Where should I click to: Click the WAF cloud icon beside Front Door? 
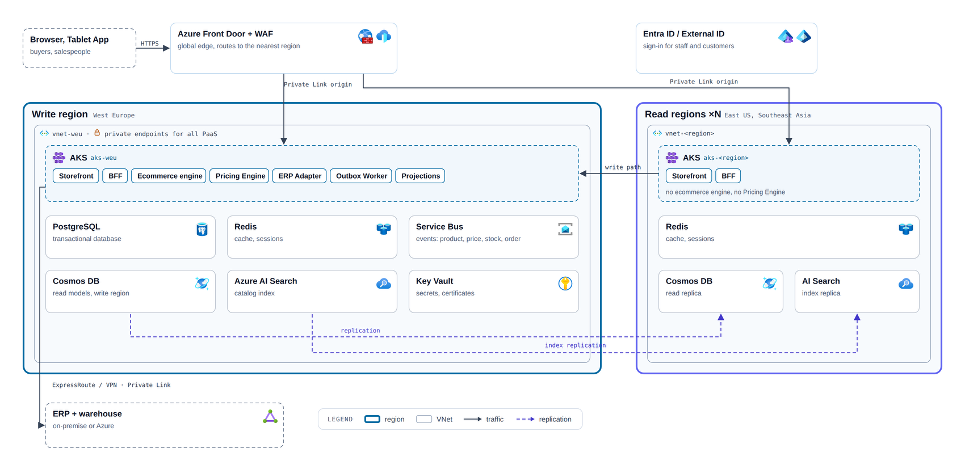pyautogui.click(x=384, y=36)
